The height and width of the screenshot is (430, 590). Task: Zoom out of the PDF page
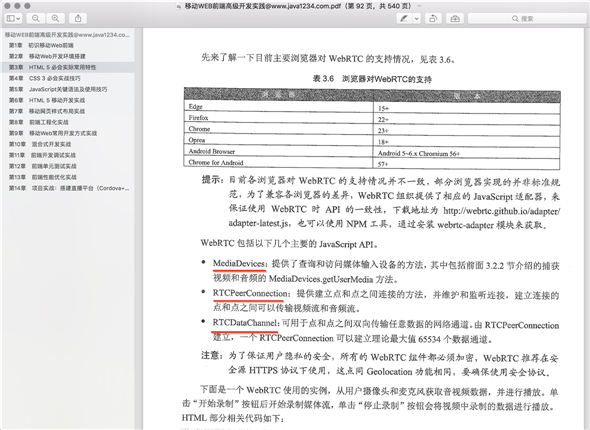pos(35,18)
